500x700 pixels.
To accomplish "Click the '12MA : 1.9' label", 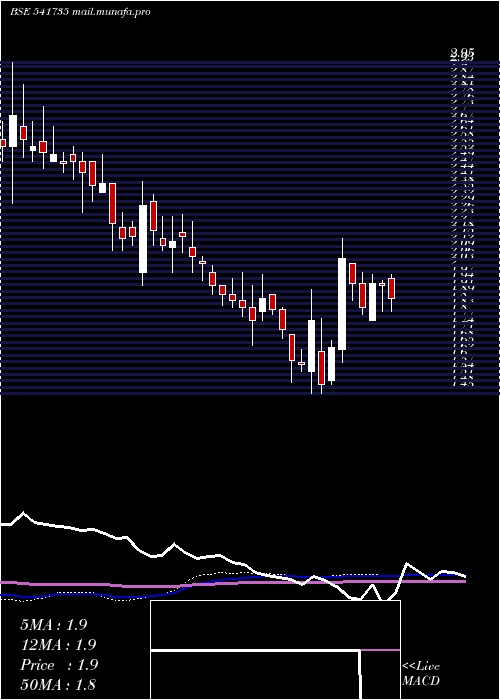I will (x=58, y=645).
